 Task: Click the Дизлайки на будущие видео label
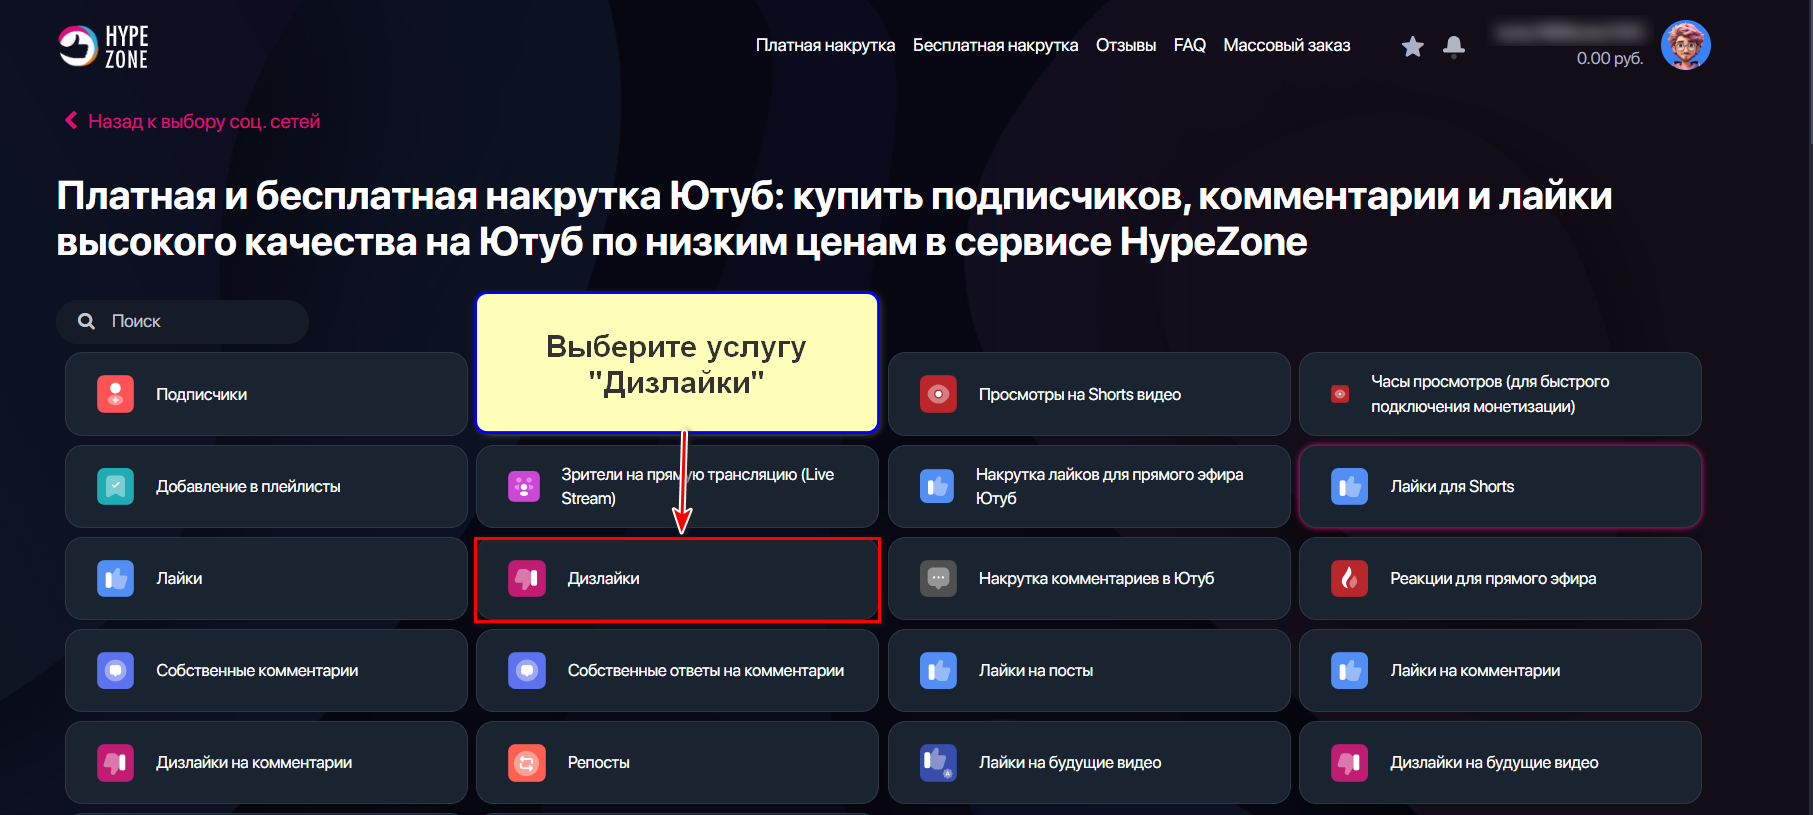click(x=1493, y=762)
